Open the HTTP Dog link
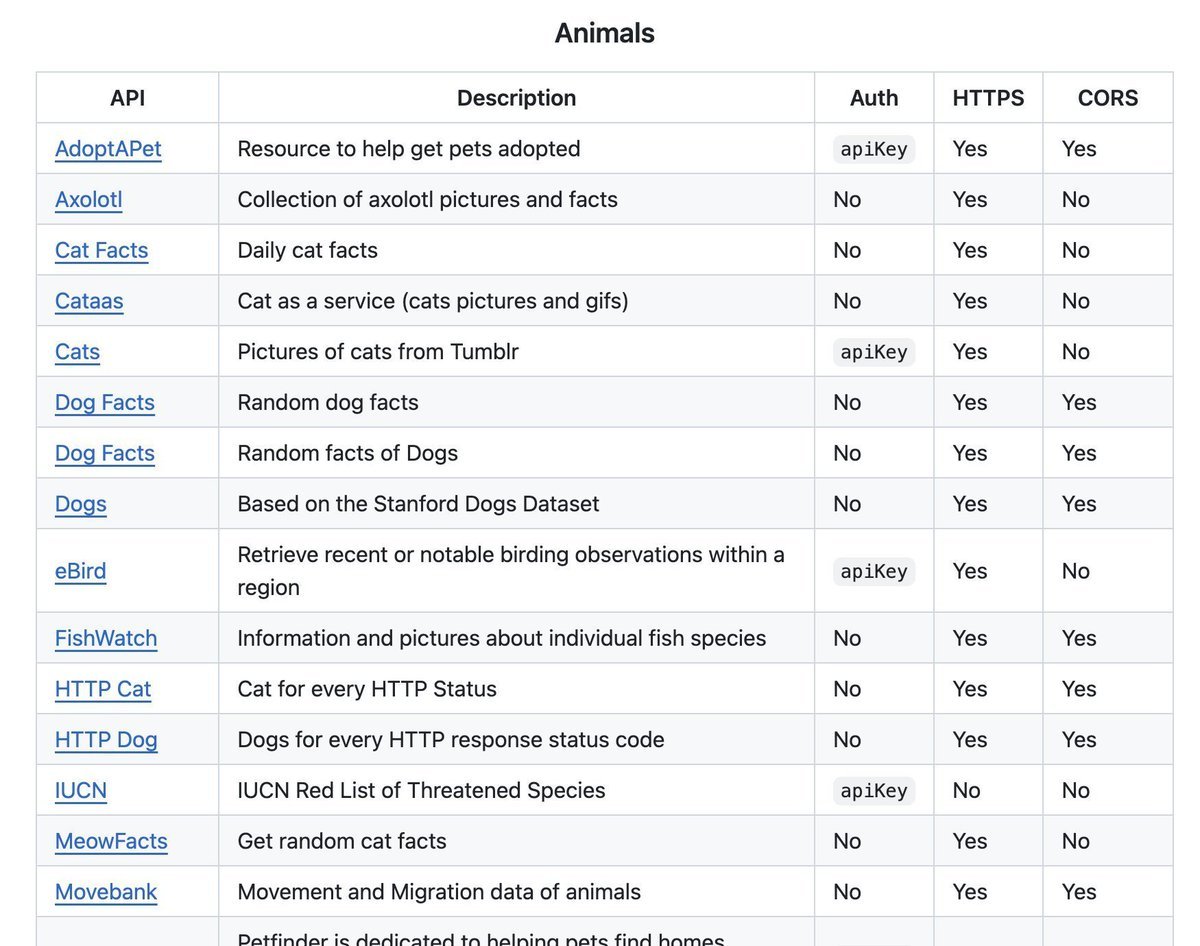The height and width of the screenshot is (946, 1200). click(106, 740)
